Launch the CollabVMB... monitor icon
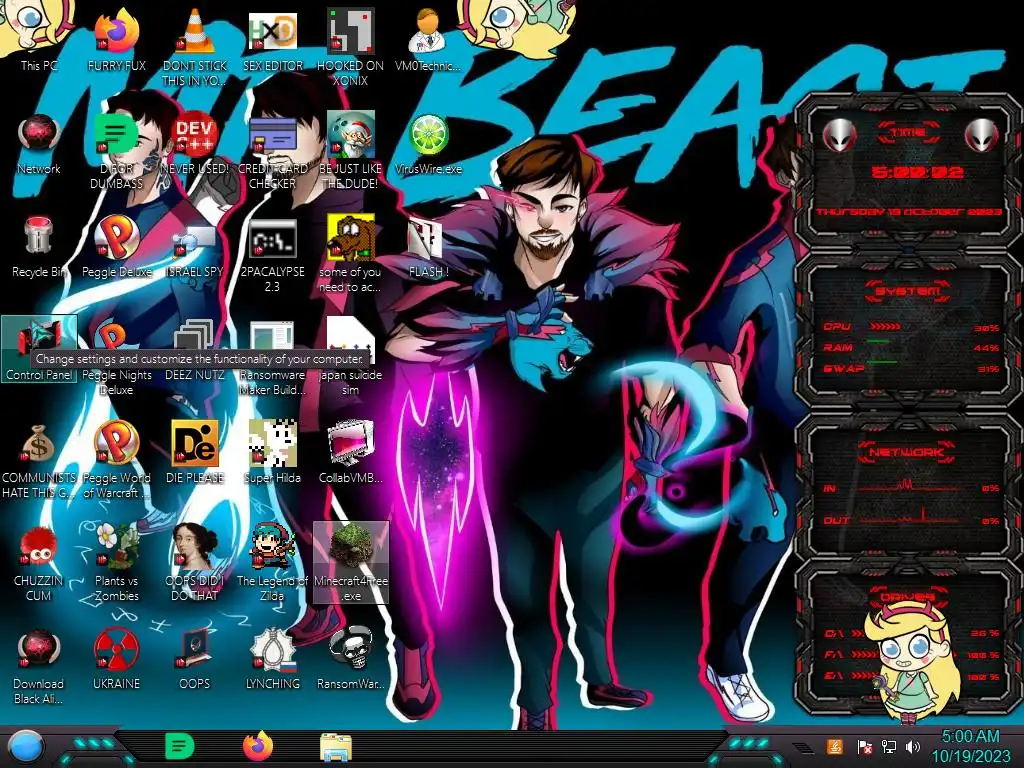 [x=351, y=451]
